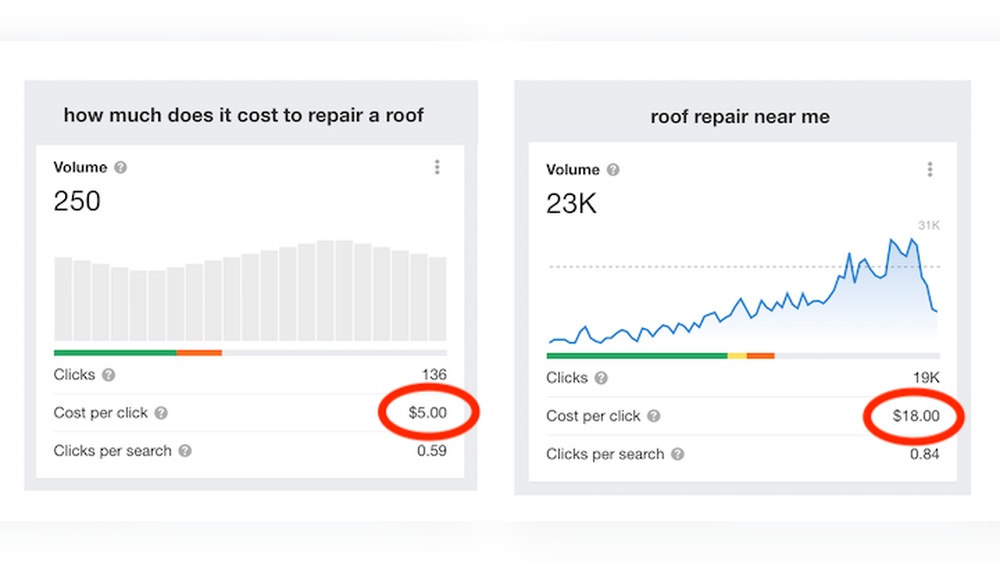Viewport: 1000px width, 563px height.
Task: Click the orange segment of the right card's click bar
Action: pos(761,356)
